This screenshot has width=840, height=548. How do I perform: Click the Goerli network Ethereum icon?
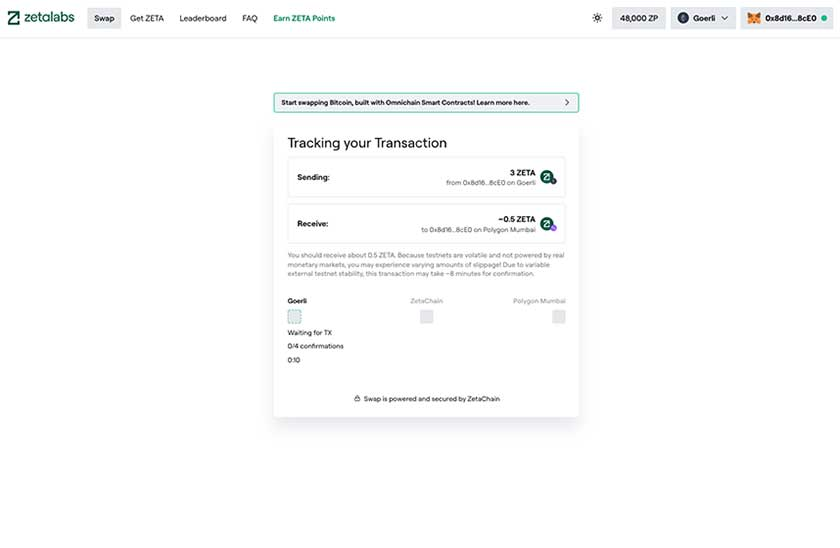click(x=683, y=18)
